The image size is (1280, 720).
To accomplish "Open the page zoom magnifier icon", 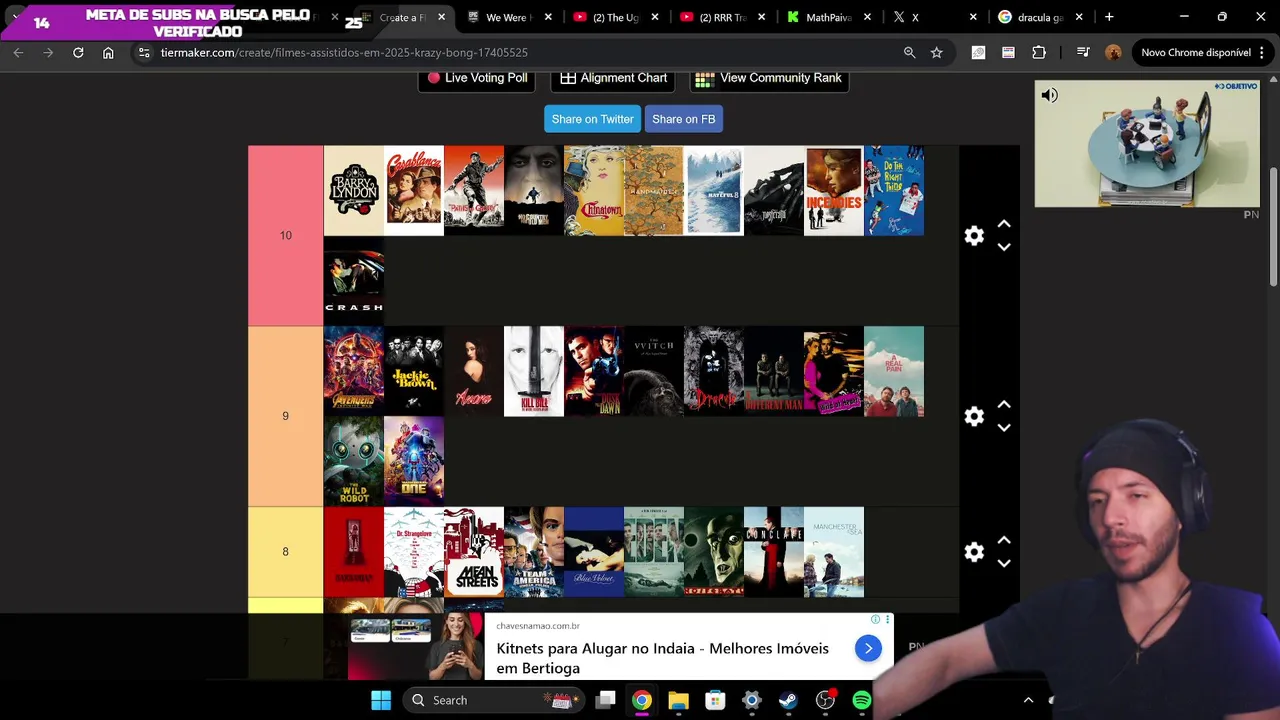I will (x=909, y=52).
